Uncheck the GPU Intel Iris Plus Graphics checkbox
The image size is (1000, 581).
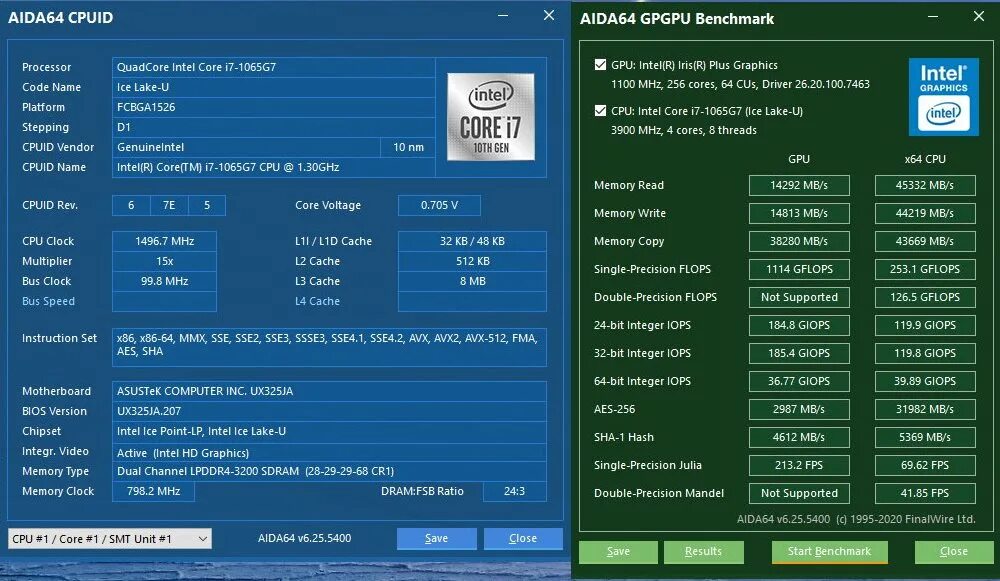600,64
